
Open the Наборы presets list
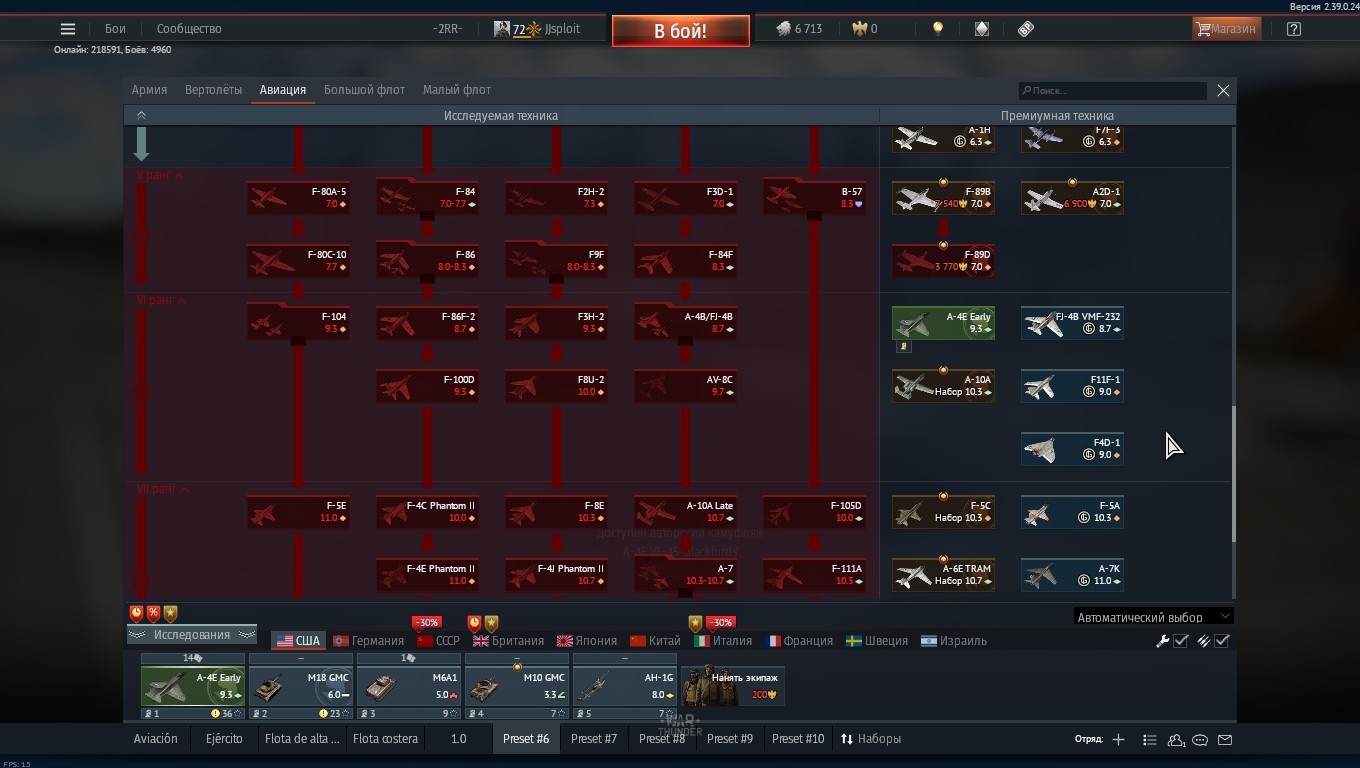point(870,739)
